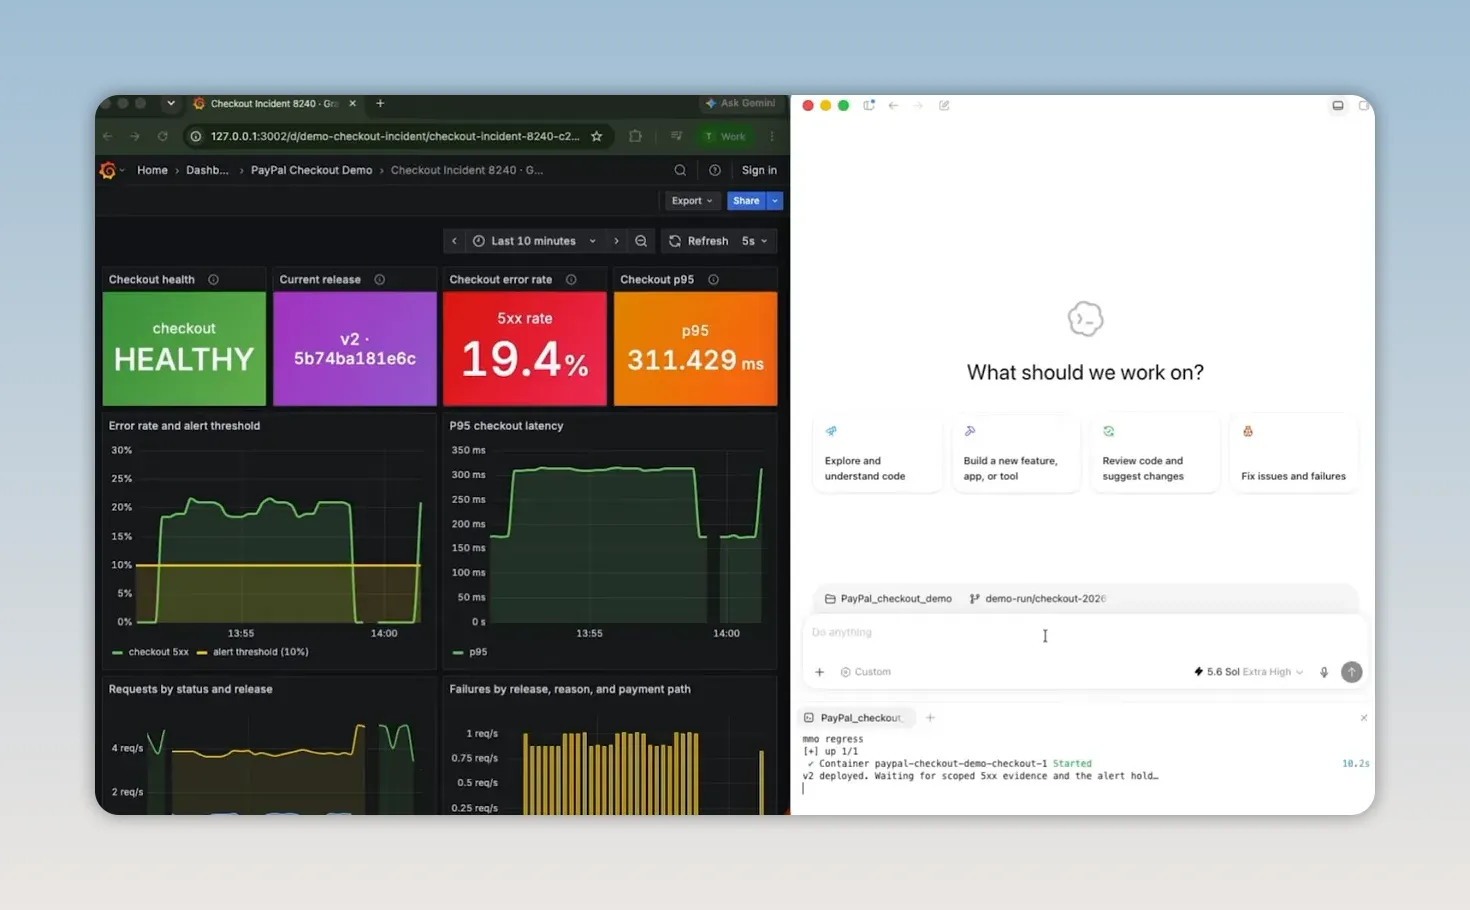Choose Review code and suggest changes card
Viewport: 1470px width, 910px height.
point(1155,453)
